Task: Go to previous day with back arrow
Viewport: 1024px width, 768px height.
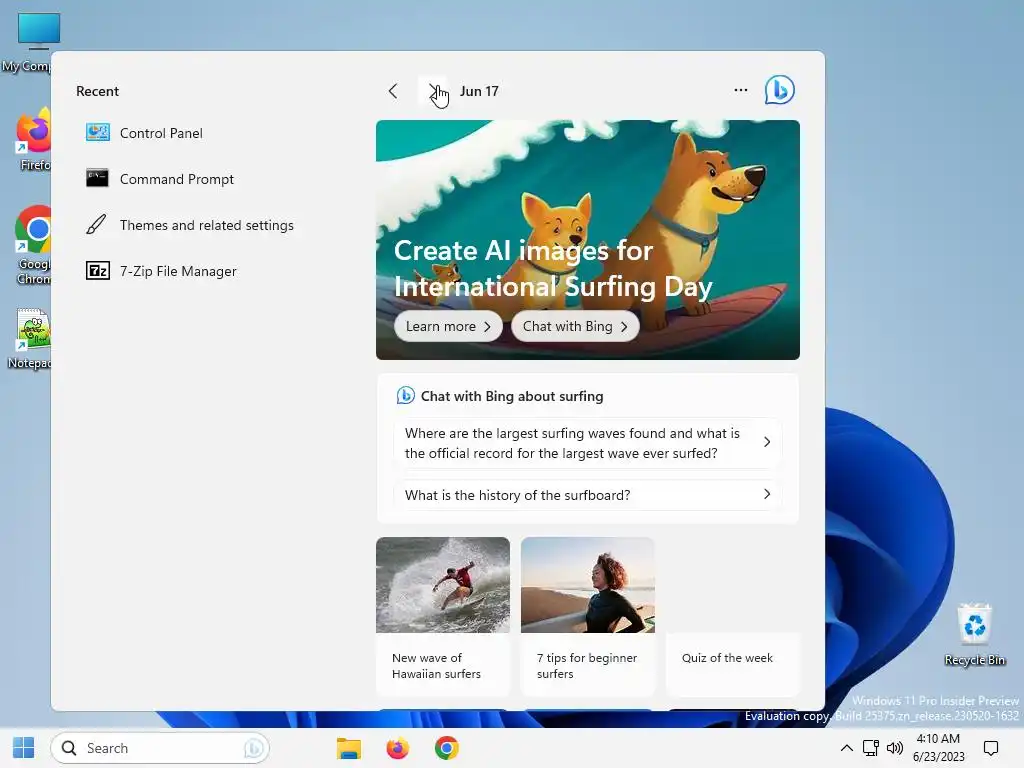Action: coord(392,91)
